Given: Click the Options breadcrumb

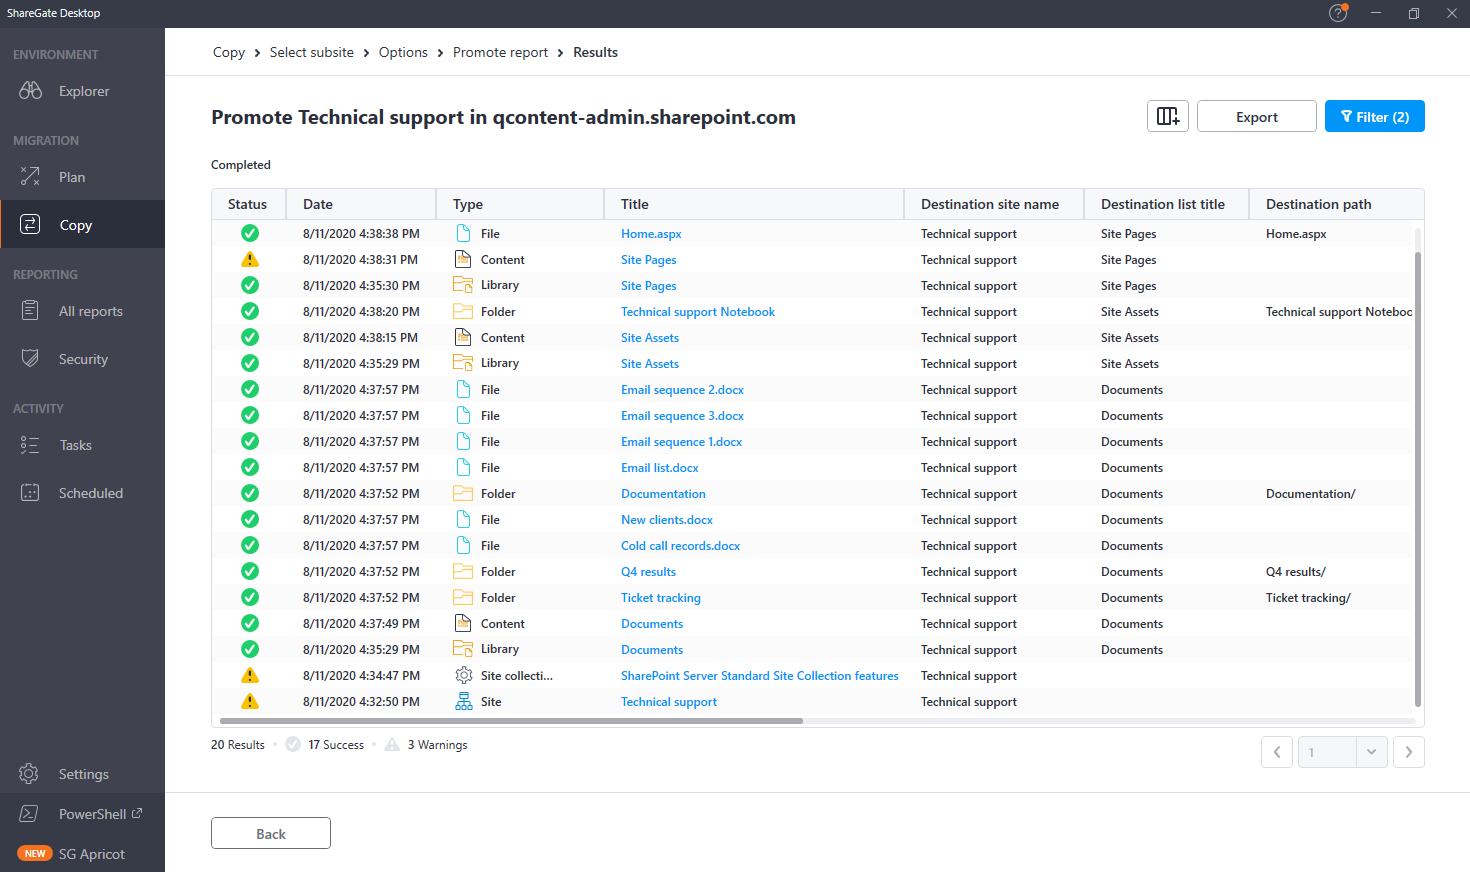Looking at the screenshot, I should tap(403, 52).
